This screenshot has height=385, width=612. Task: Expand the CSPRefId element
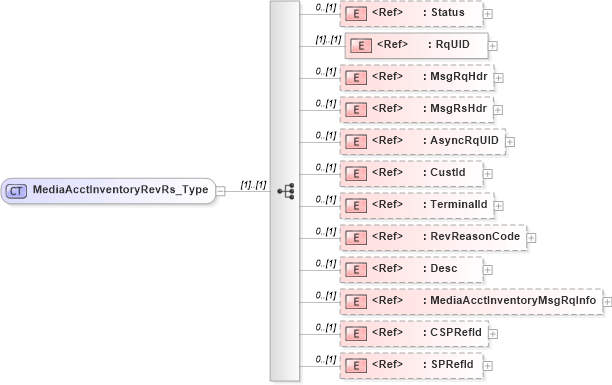coord(493,334)
